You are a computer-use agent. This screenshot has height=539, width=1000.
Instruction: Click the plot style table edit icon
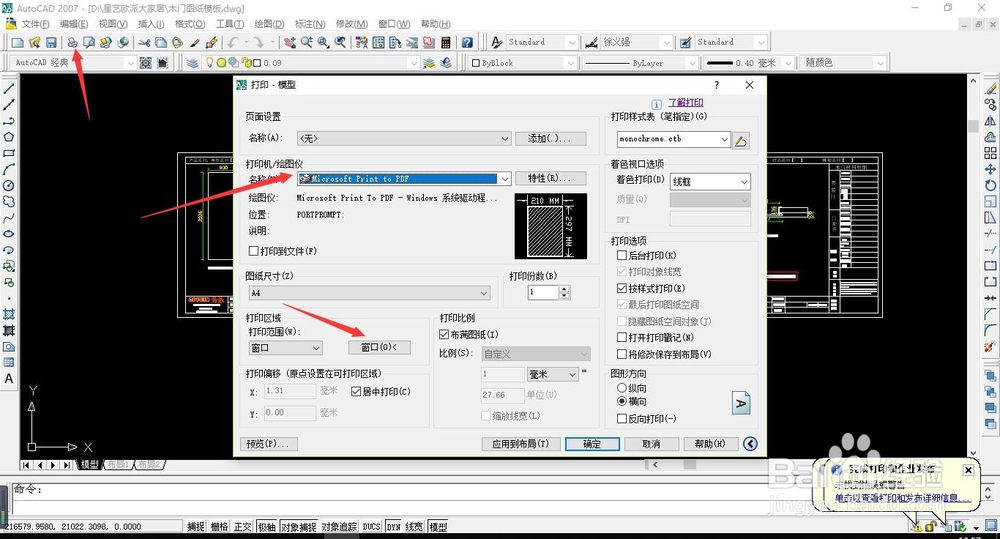pyautogui.click(x=740, y=140)
